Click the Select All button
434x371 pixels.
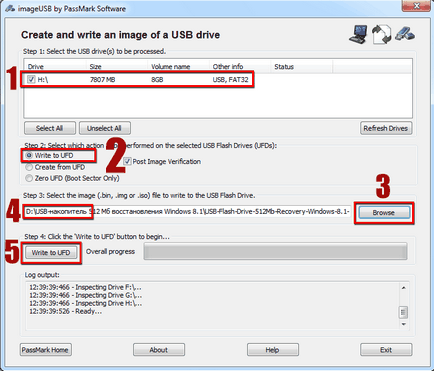50,128
